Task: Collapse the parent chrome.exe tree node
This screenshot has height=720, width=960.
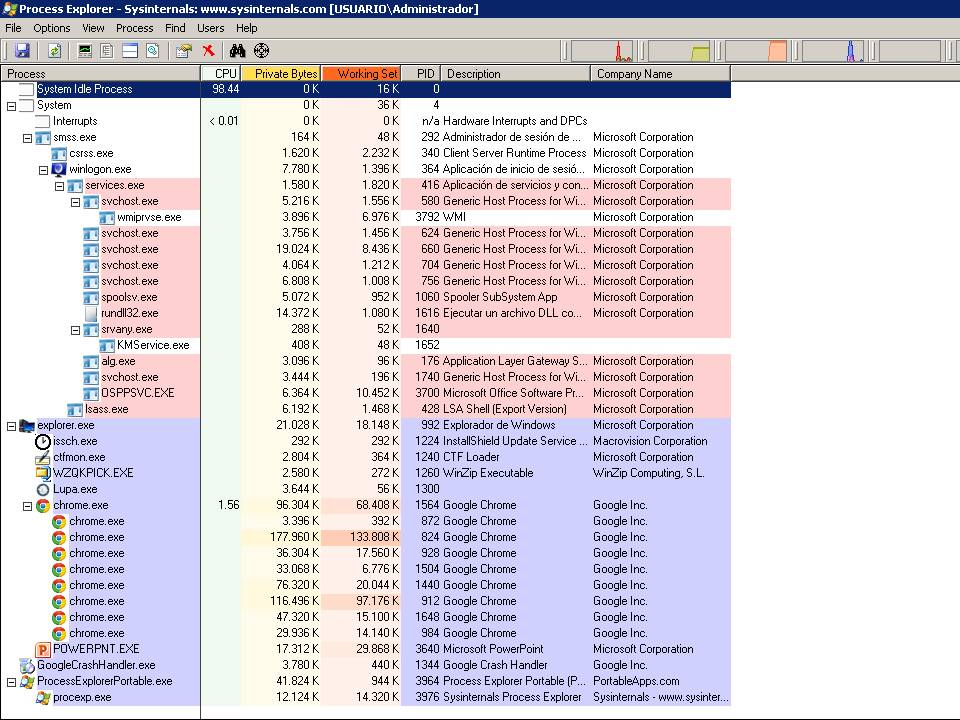Action: [27, 506]
